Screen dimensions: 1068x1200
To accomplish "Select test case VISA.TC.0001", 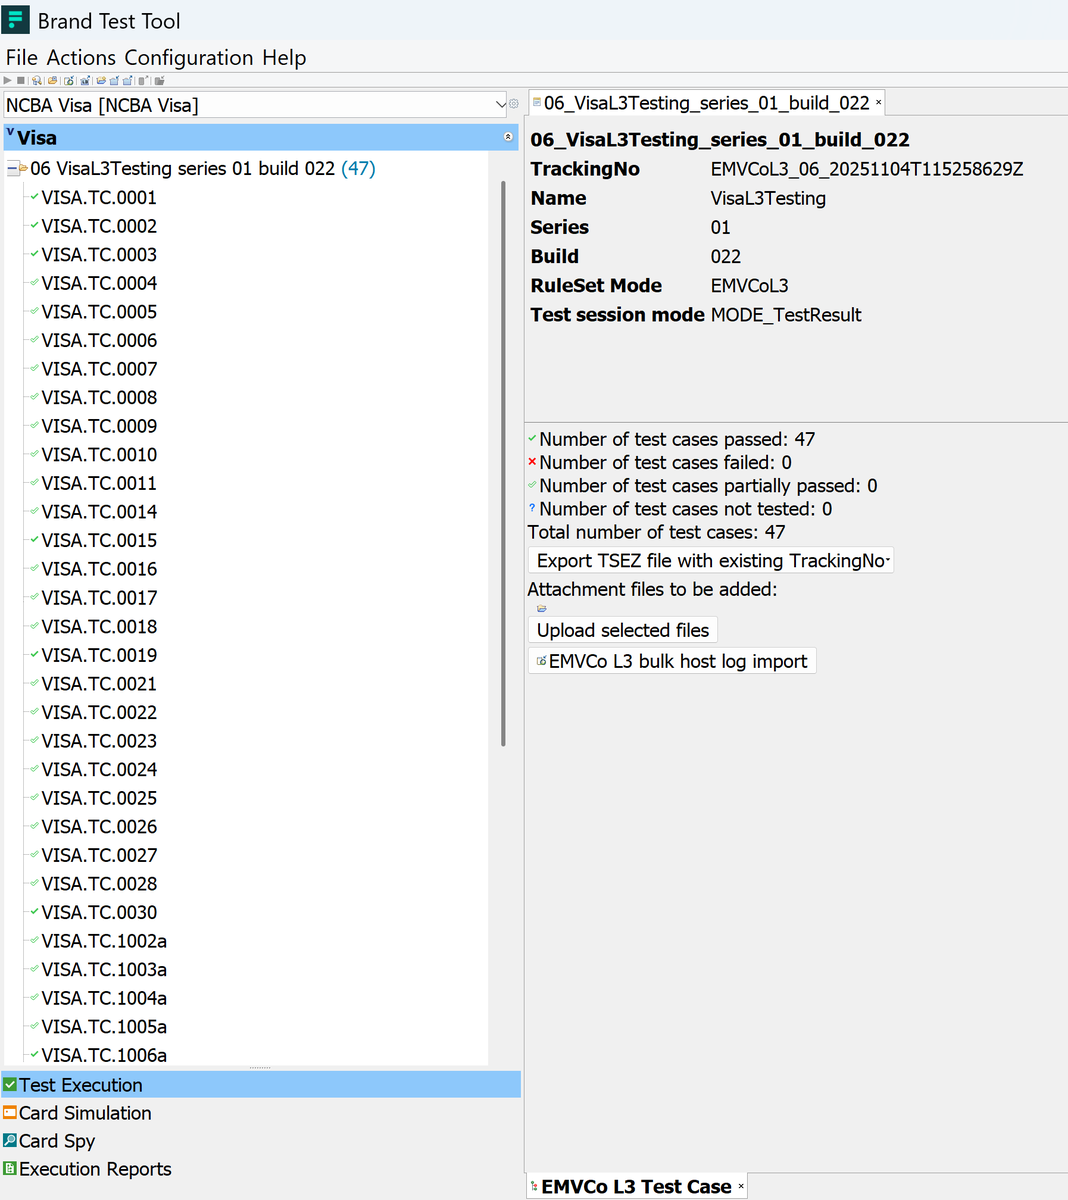I will 99,197.
